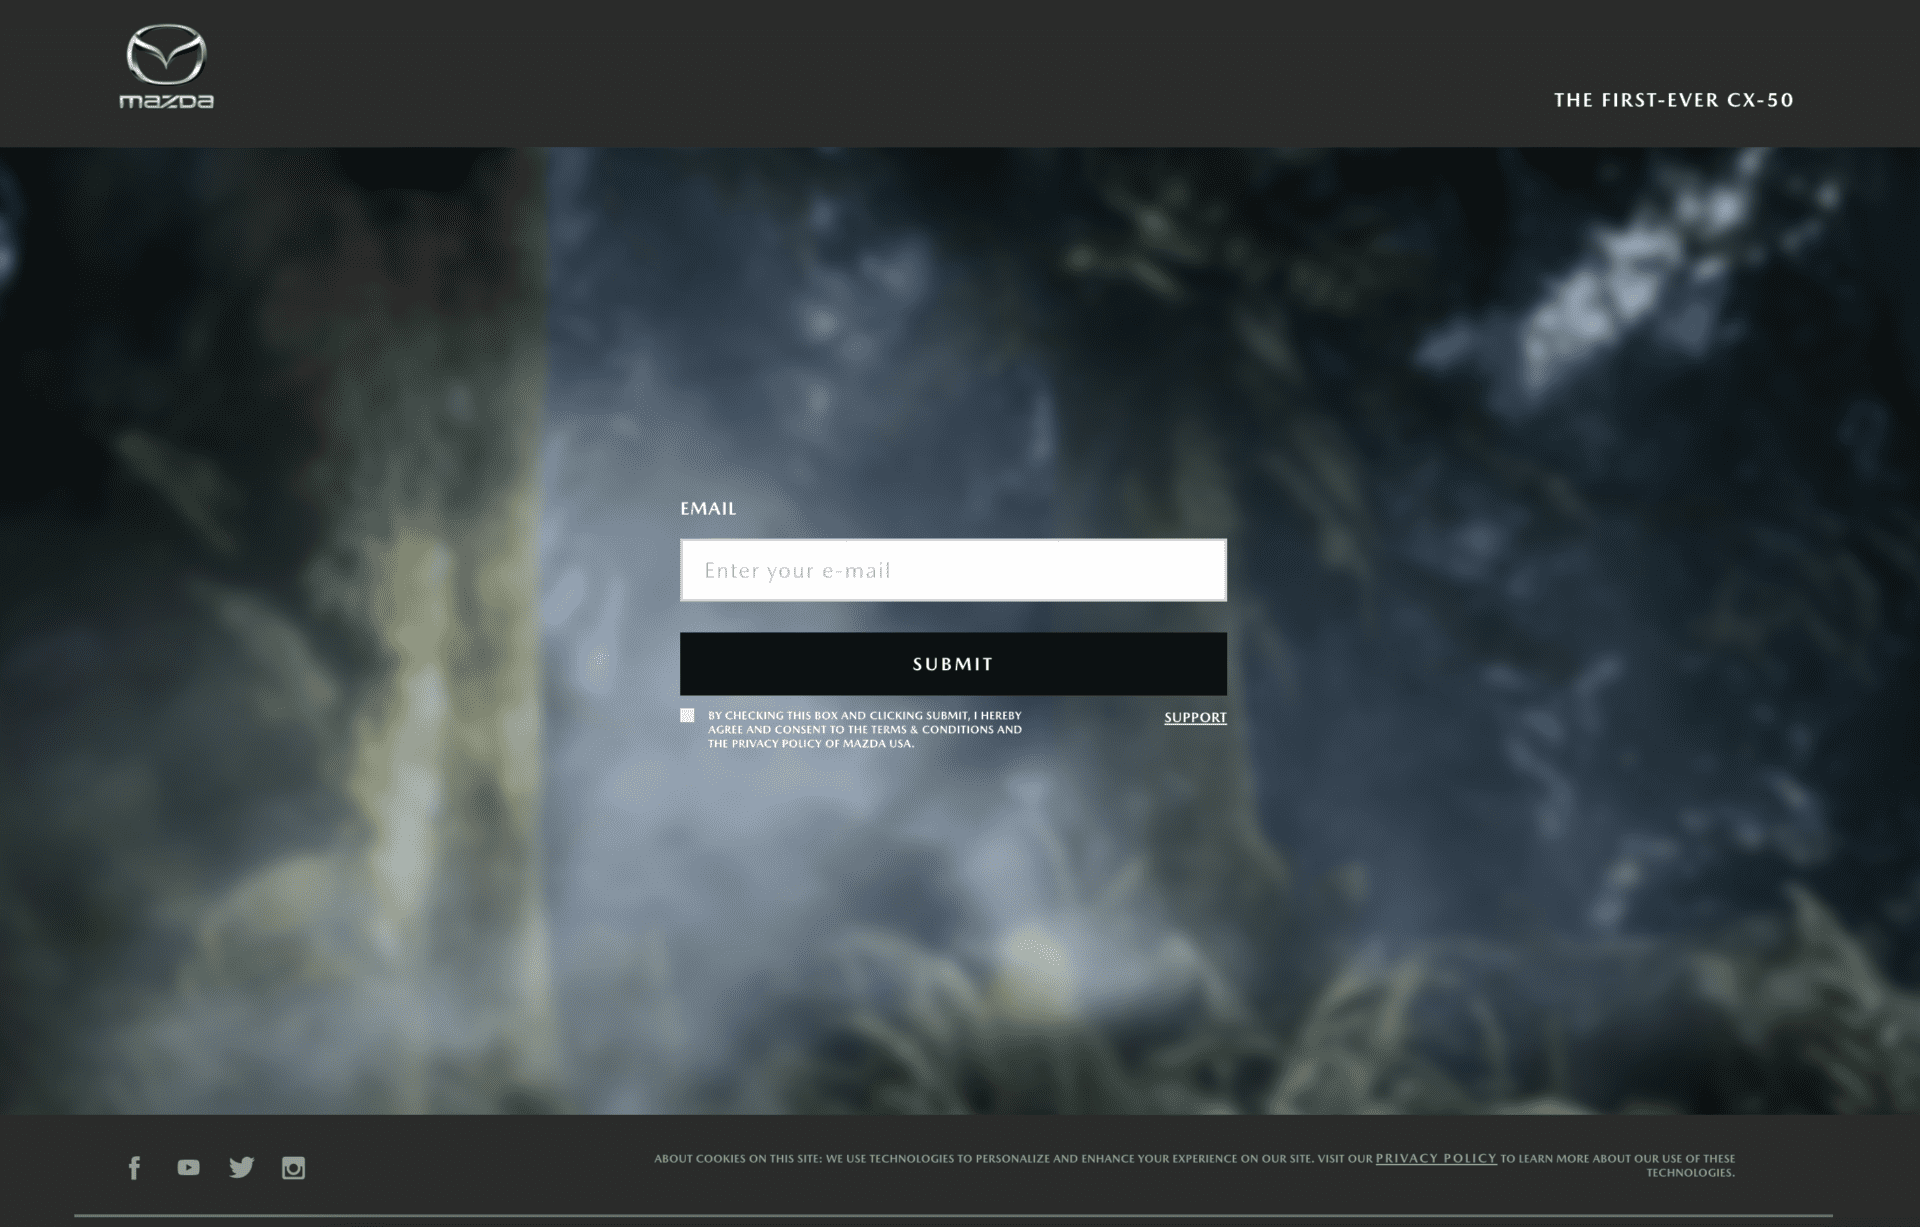Follow the PRIVACY POLICY link in the footer
The image size is (1920, 1227).
coord(1436,1158)
